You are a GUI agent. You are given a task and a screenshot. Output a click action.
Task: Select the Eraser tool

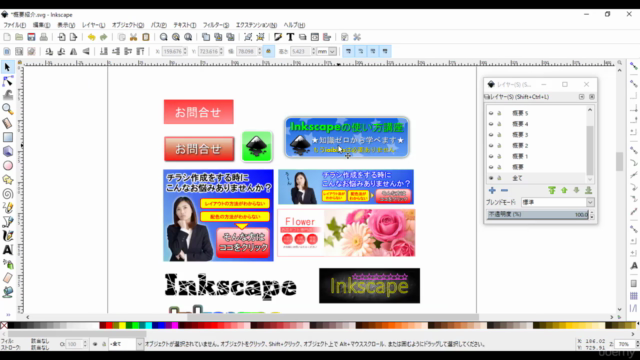7,278
